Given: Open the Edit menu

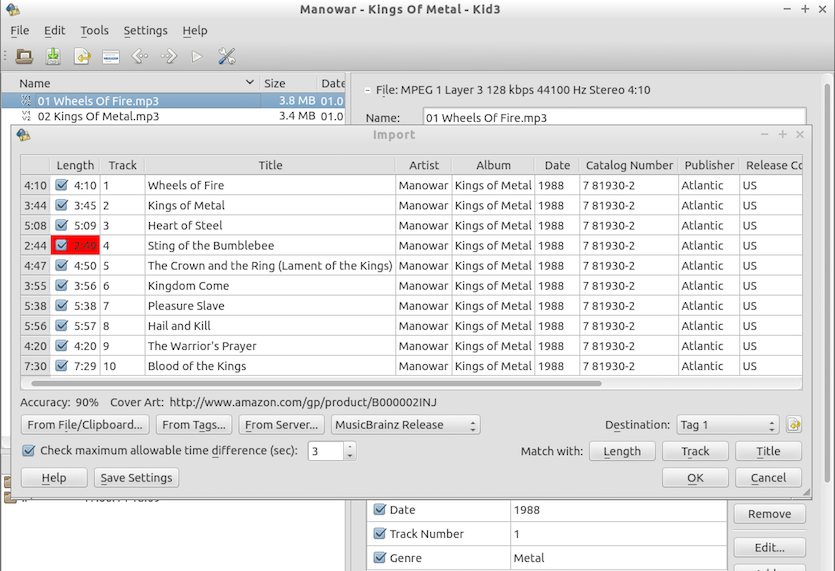Looking at the screenshot, I should [x=54, y=31].
